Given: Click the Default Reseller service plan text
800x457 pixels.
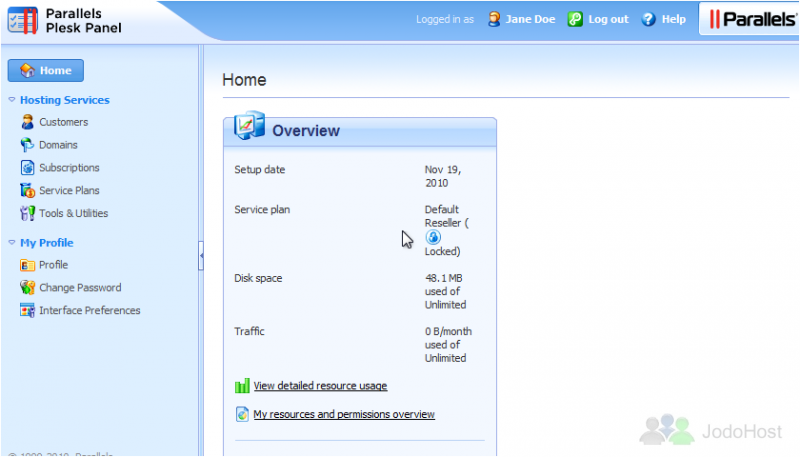Looking at the screenshot, I should coord(446,216).
